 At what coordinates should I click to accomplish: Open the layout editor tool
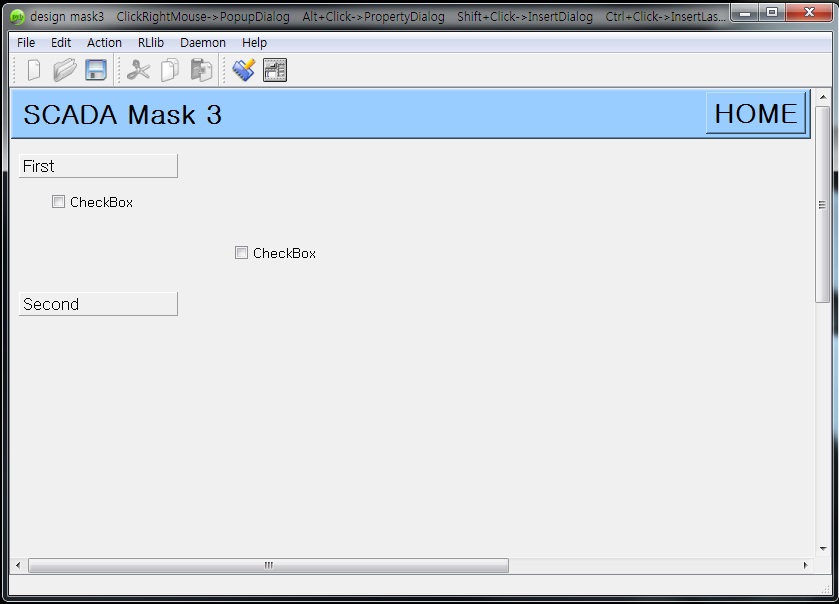275,69
